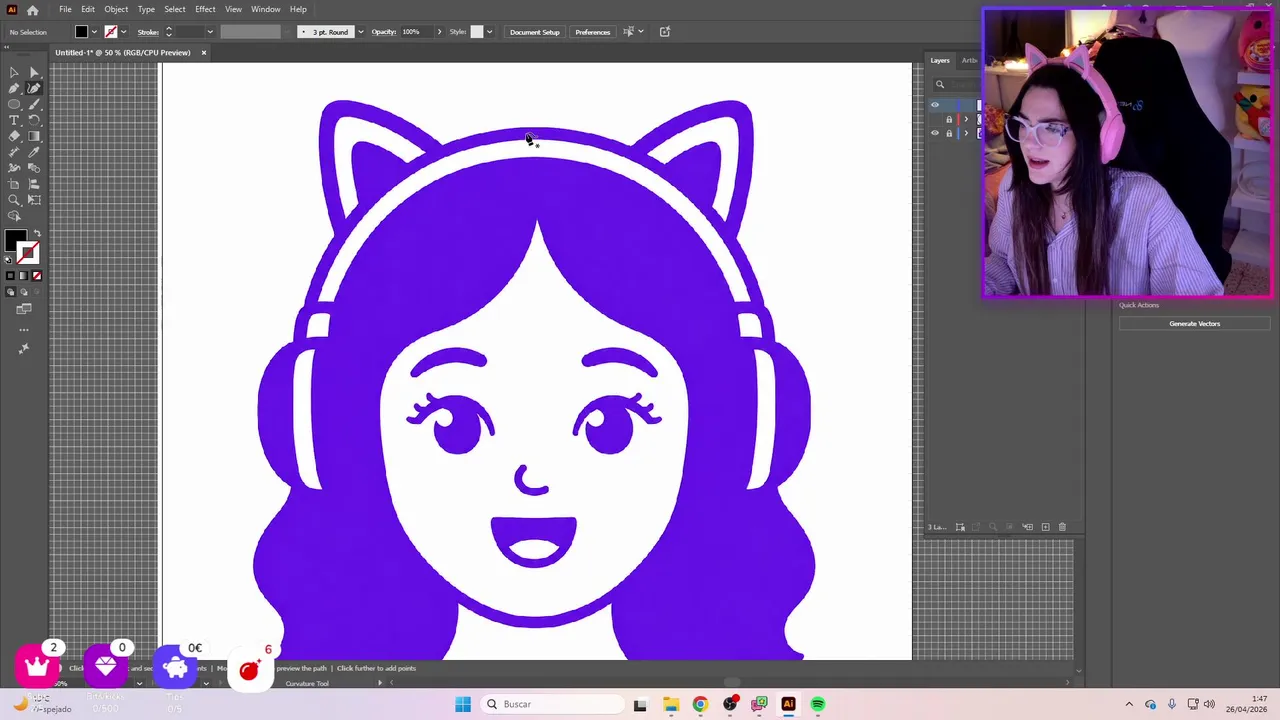Open fill color dropdown in control bar

[94, 32]
